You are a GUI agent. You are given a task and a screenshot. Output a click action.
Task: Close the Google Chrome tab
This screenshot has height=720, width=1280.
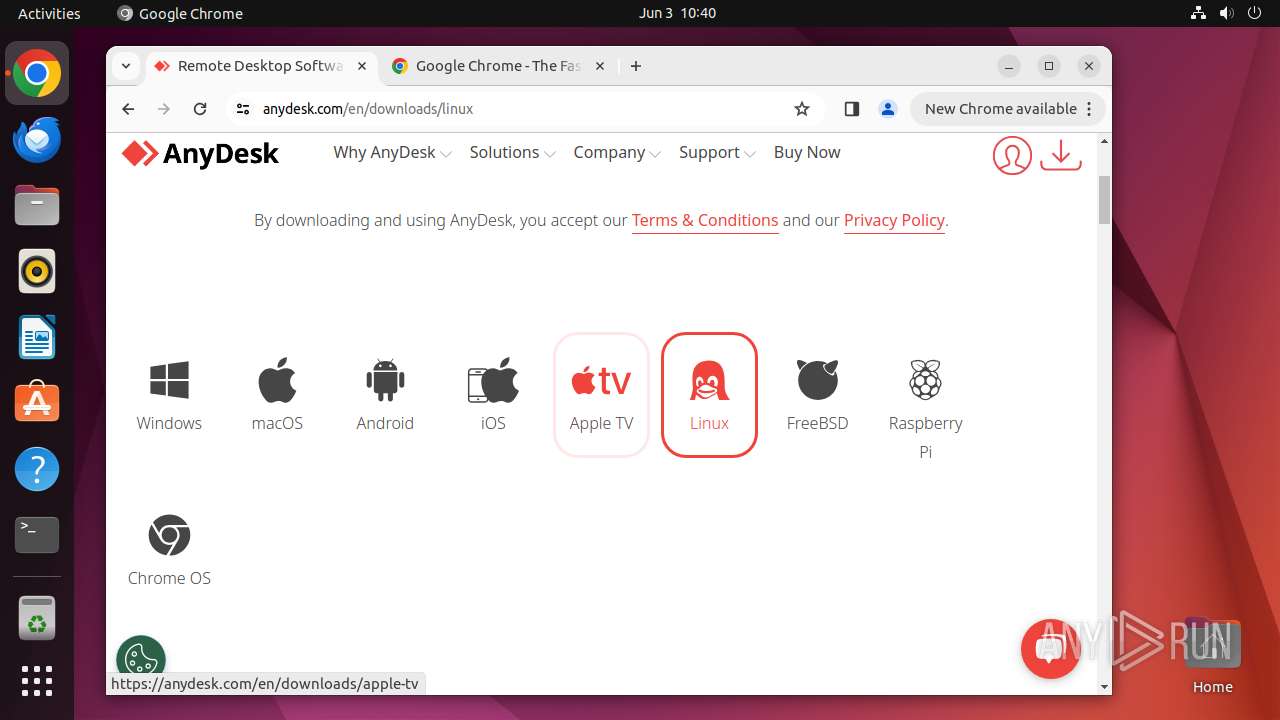600,66
